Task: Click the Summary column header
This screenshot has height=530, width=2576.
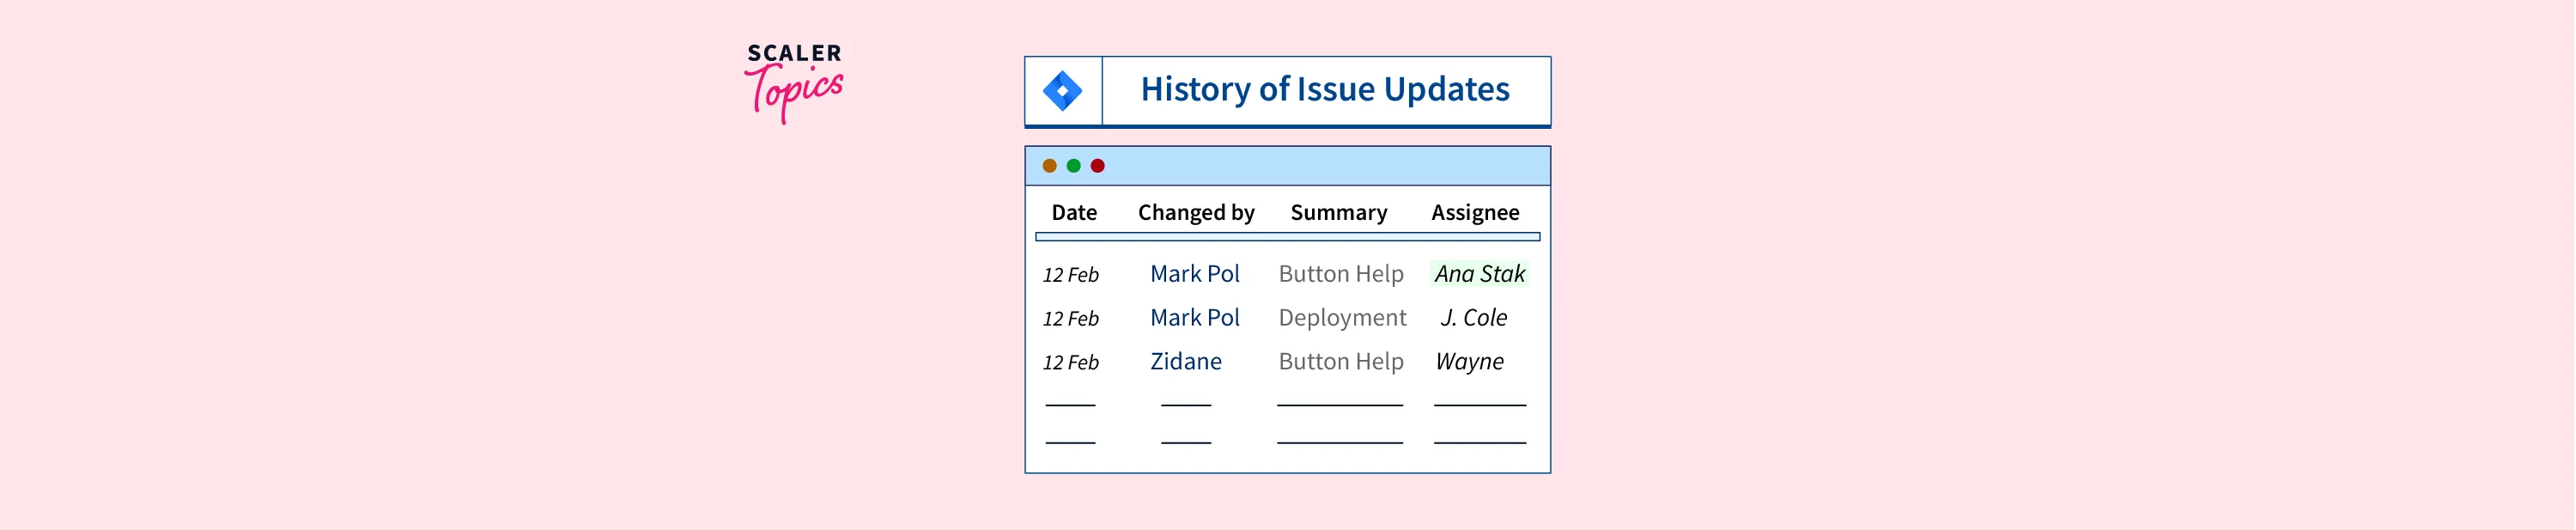Action: [x=1338, y=212]
